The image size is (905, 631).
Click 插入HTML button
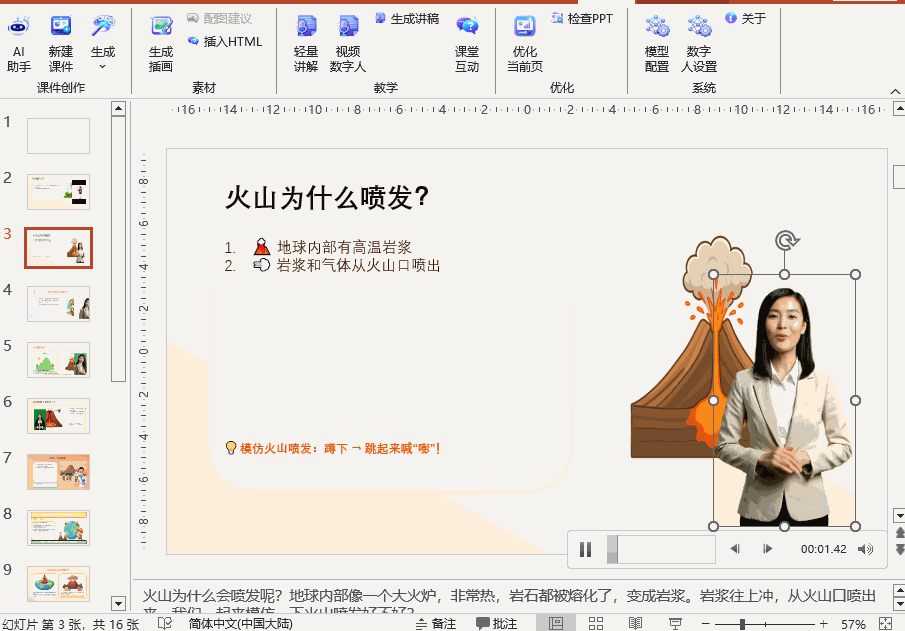pos(225,42)
